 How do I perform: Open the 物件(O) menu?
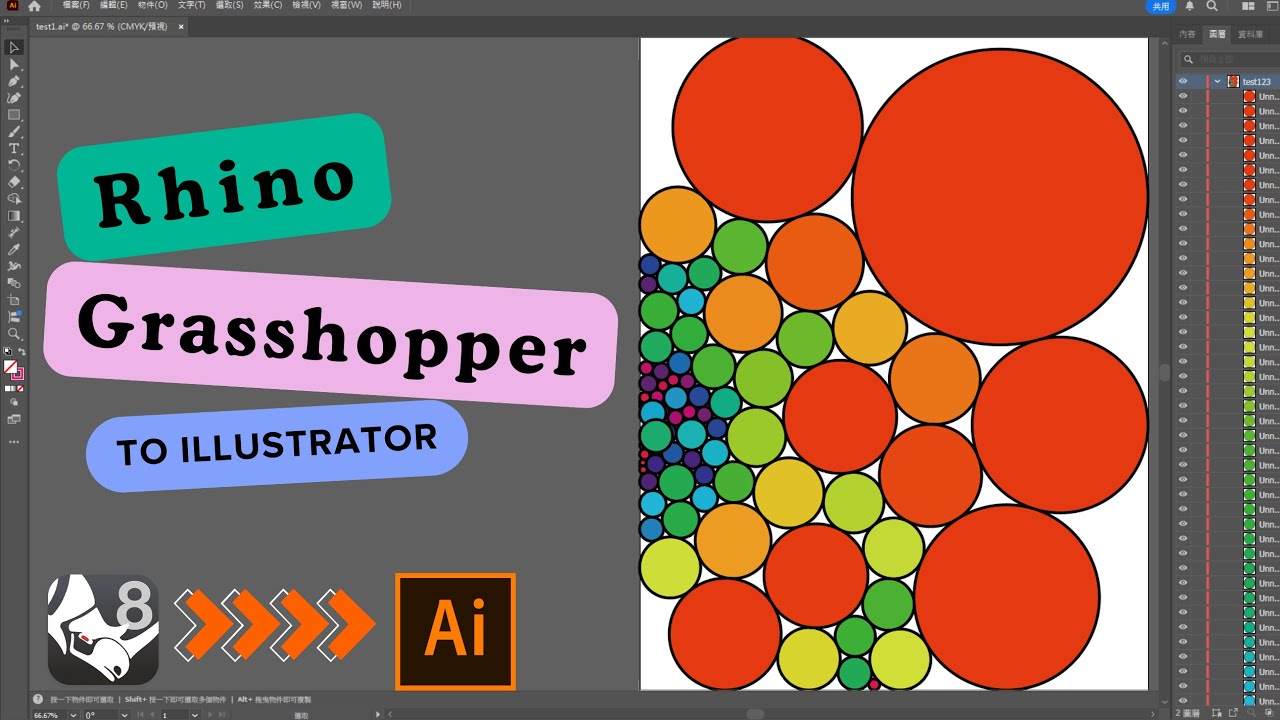153,6
